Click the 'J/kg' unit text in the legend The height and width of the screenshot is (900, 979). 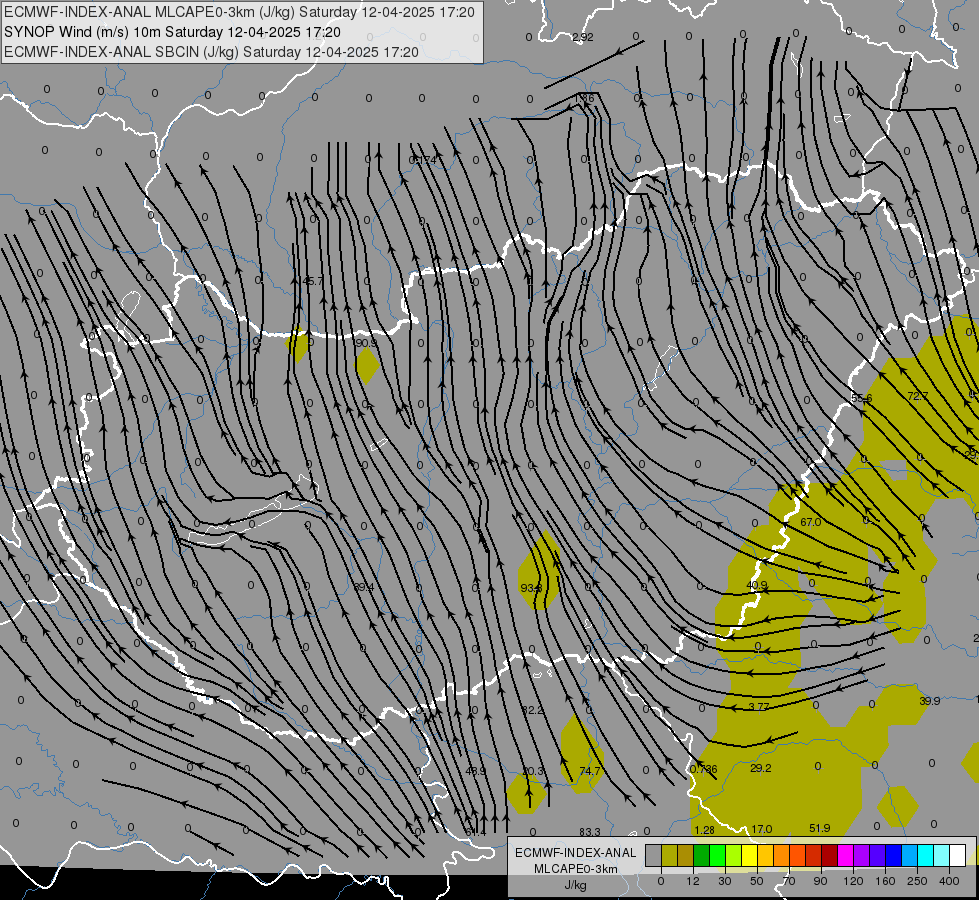click(x=576, y=885)
